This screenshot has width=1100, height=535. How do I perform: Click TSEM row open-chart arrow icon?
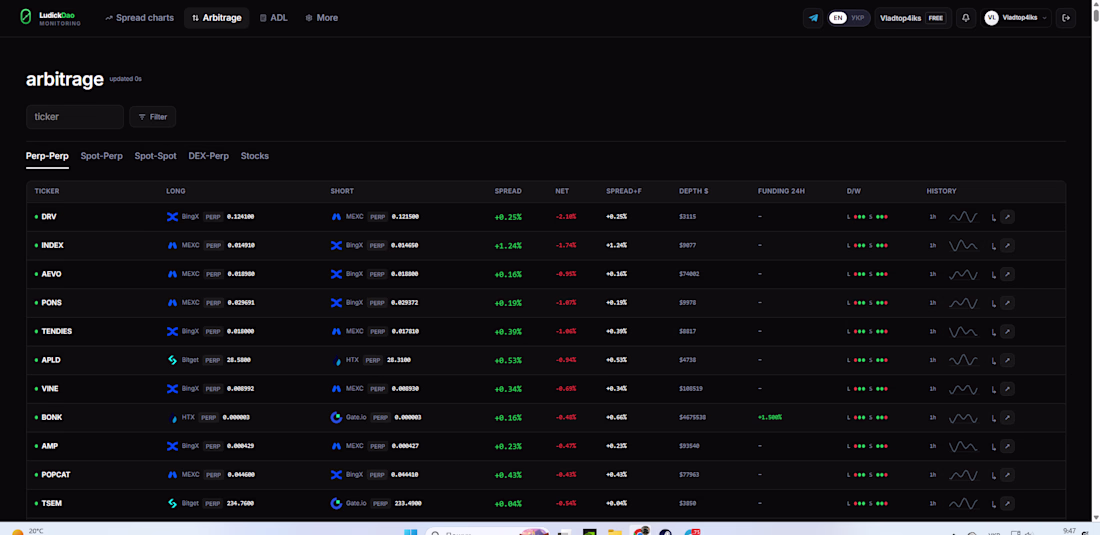[1007, 503]
